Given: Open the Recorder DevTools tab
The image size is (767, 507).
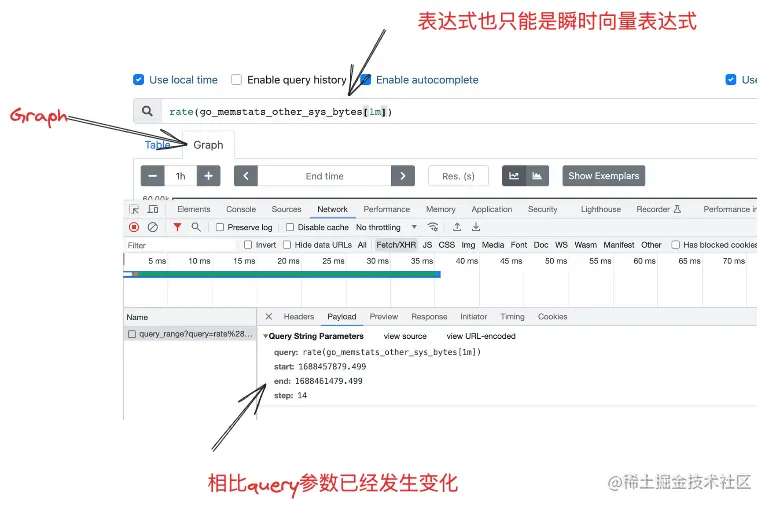Looking at the screenshot, I should click(x=658, y=209).
